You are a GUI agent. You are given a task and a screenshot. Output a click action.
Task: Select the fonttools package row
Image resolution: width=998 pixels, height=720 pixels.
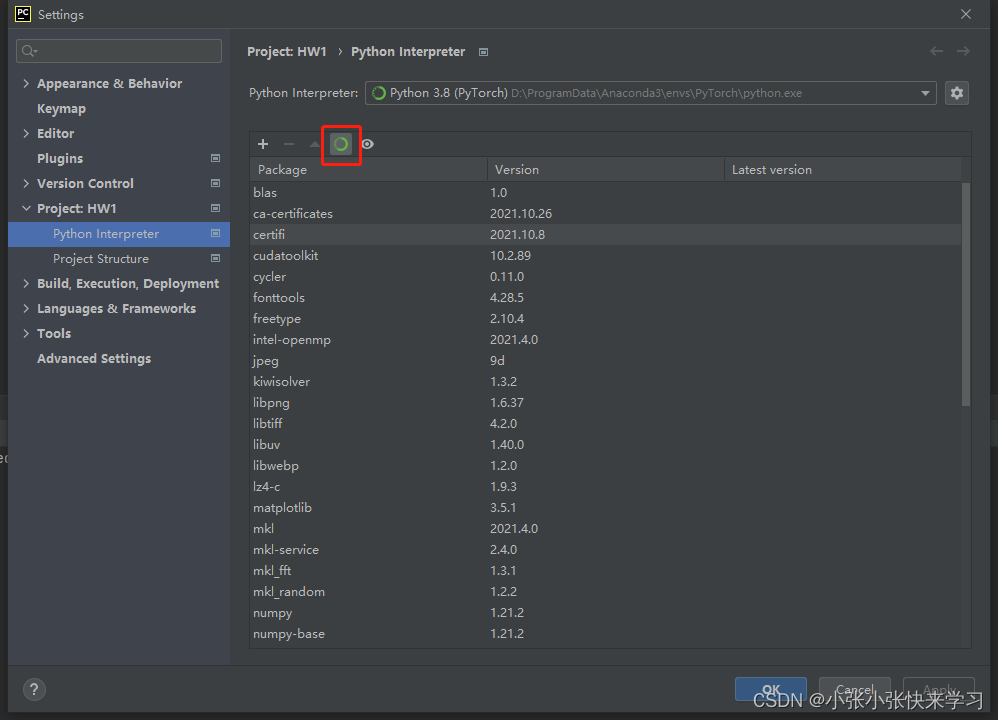coord(605,297)
